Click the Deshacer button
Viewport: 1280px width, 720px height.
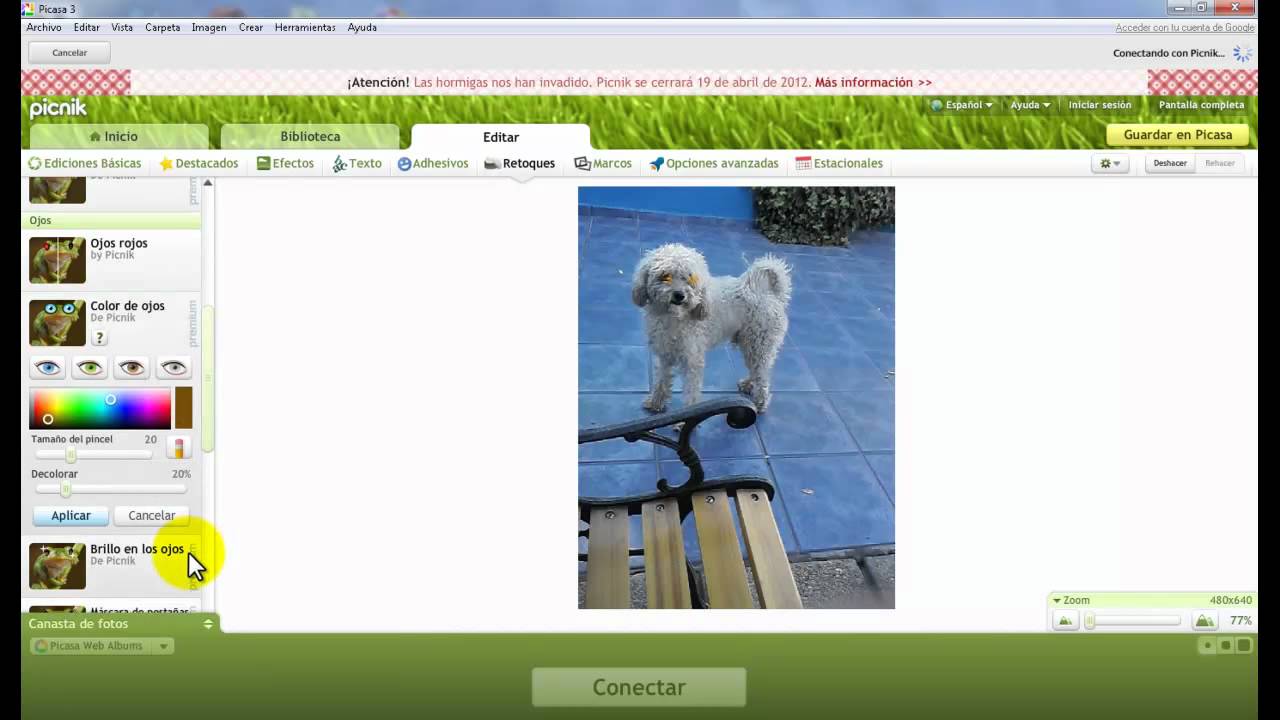pyautogui.click(x=1170, y=163)
